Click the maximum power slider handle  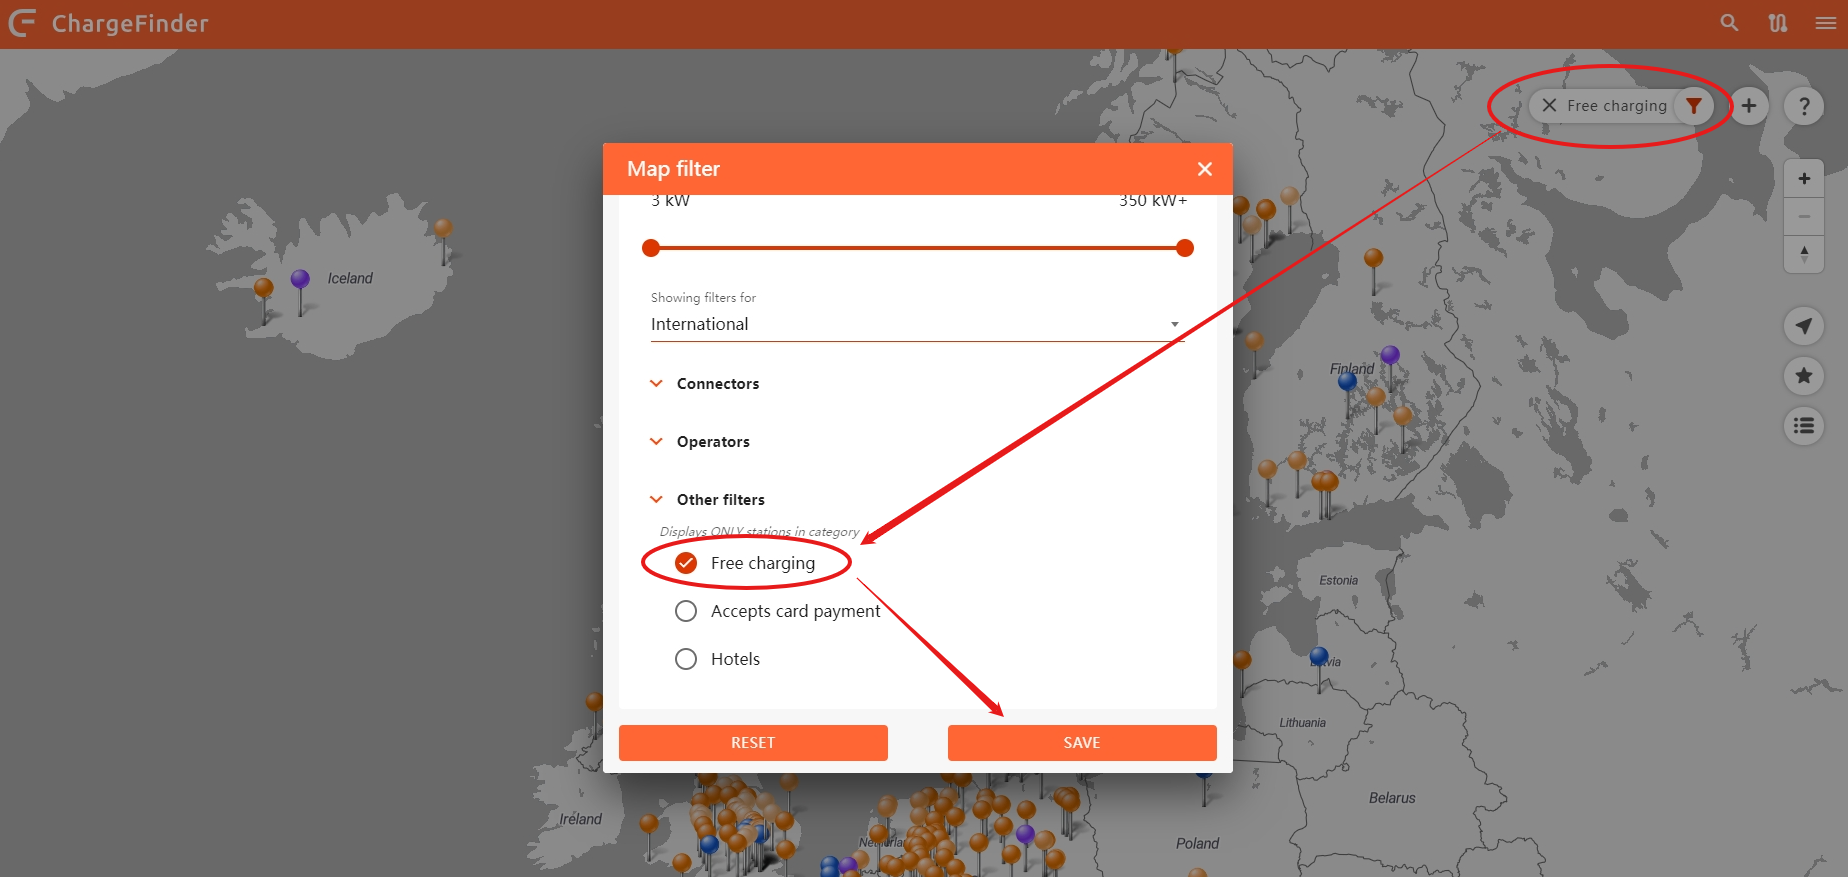pos(1185,248)
